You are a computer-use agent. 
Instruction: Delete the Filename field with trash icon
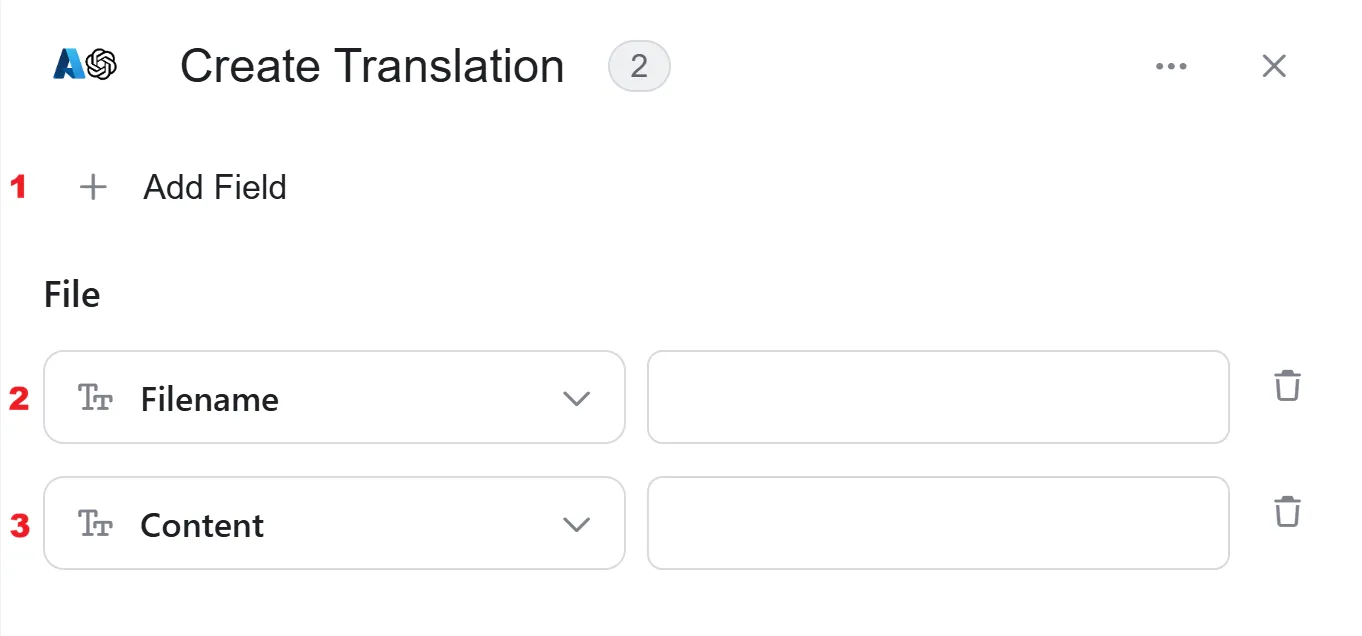pos(1288,385)
